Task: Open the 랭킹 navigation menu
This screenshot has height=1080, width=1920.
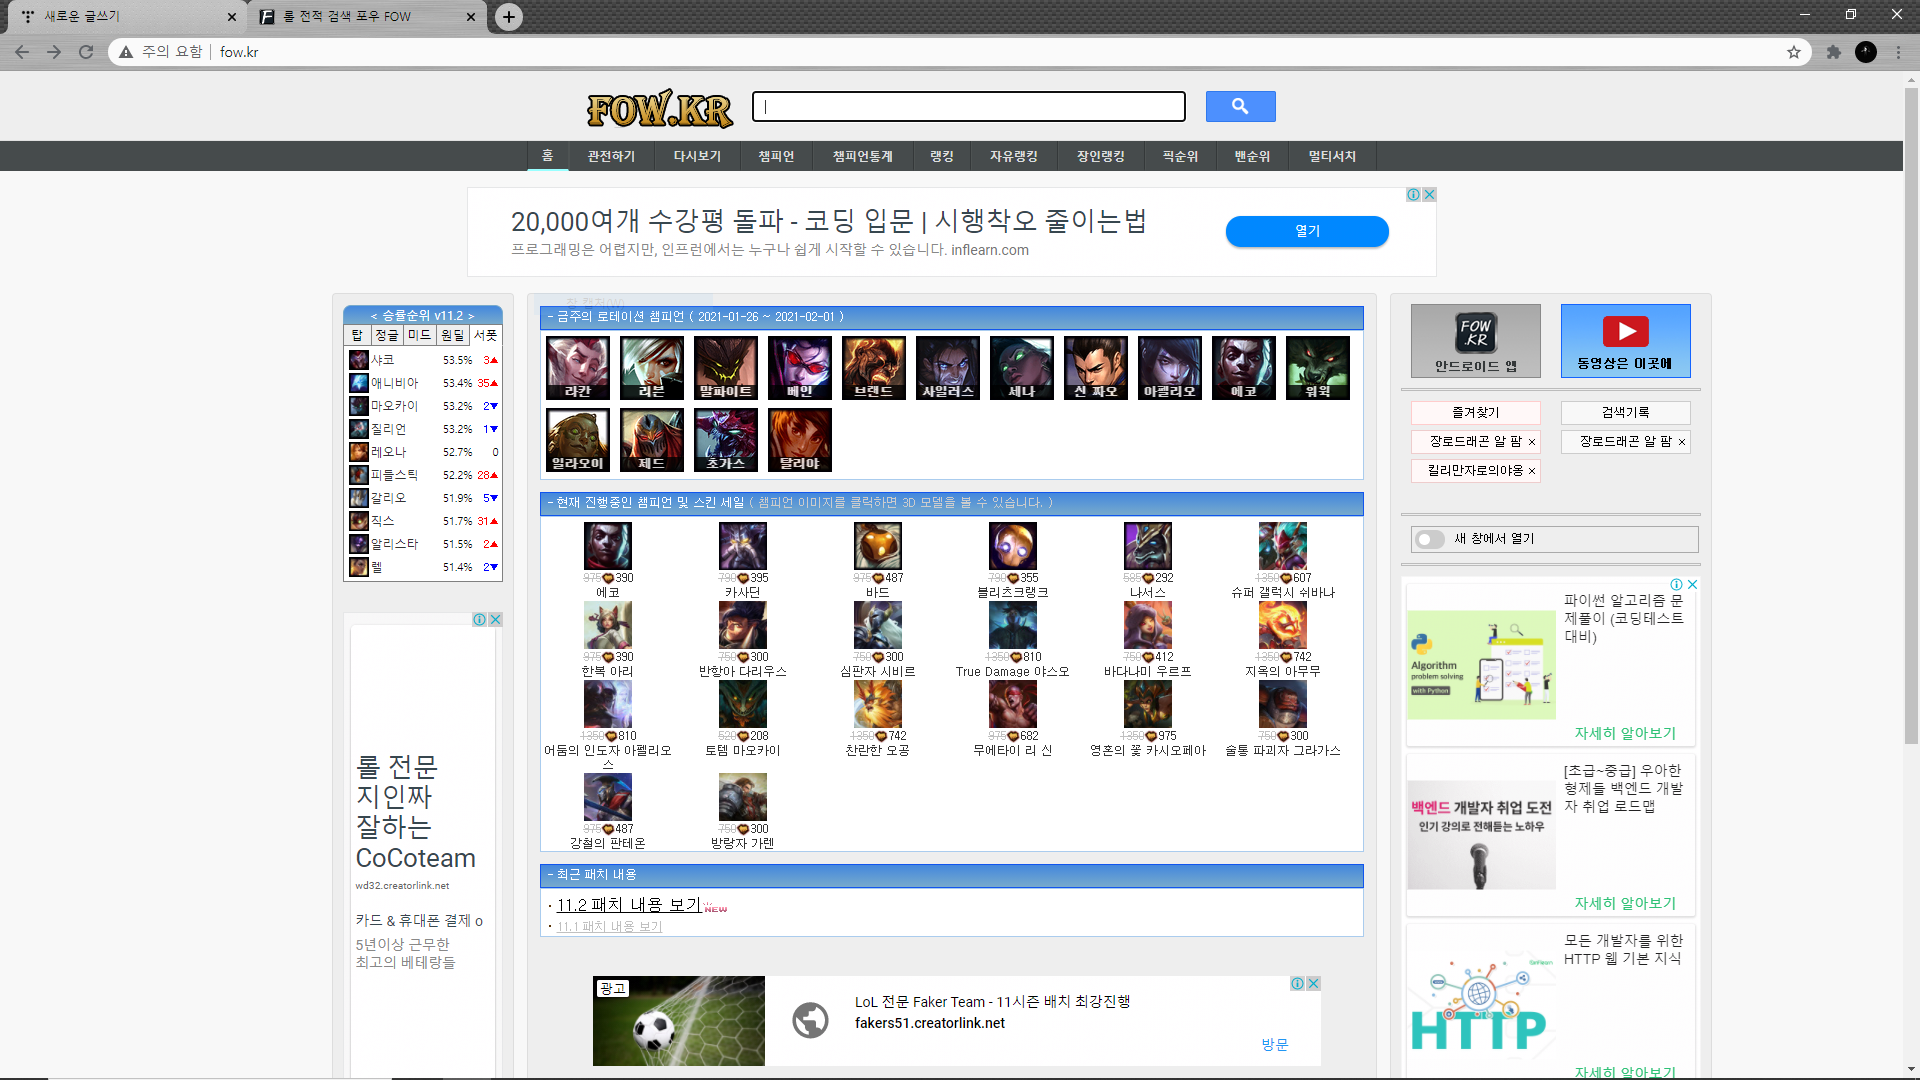Action: click(x=941, y=156)
